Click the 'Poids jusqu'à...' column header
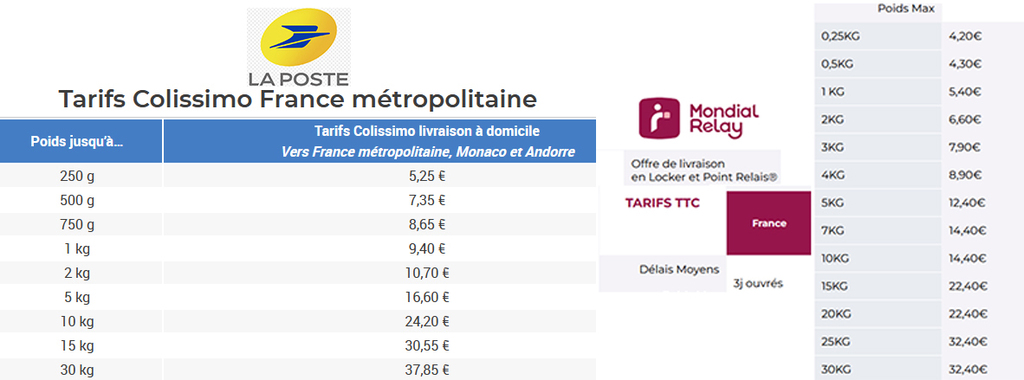This screenshot has width=1024, height=380. [81, 141]
